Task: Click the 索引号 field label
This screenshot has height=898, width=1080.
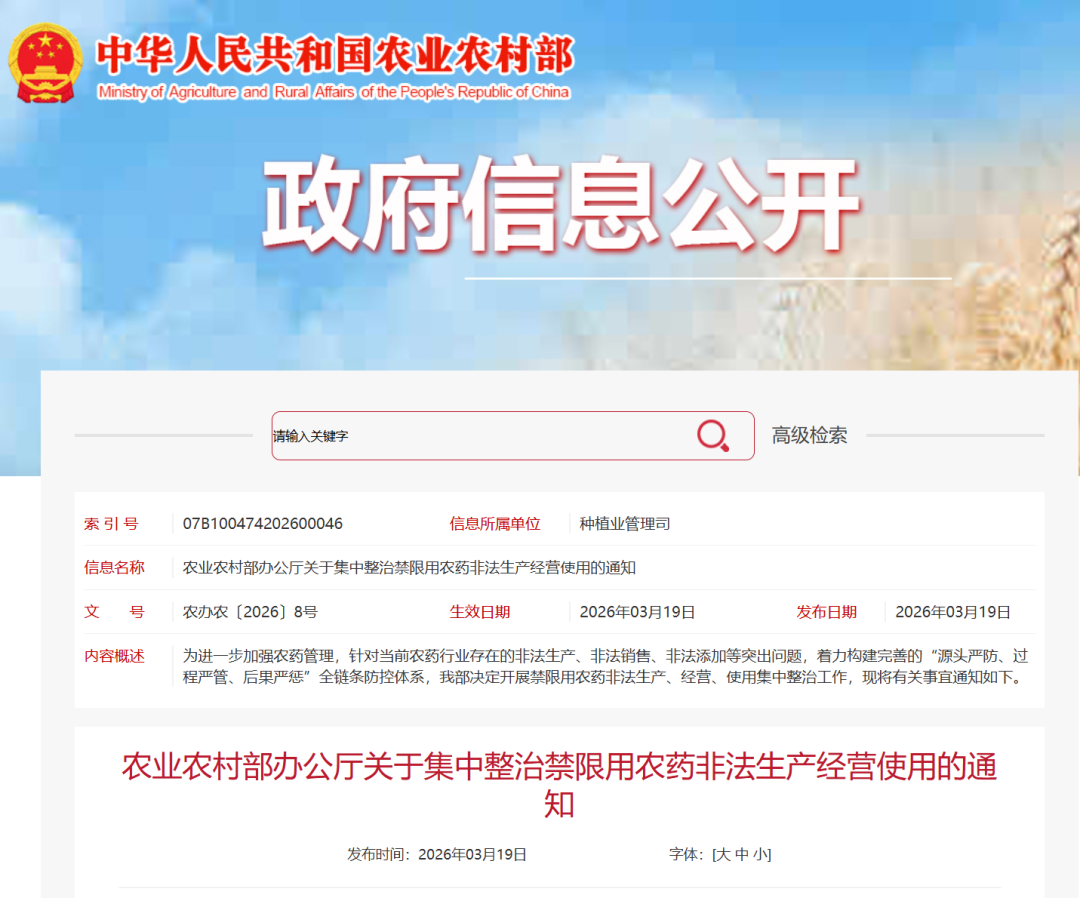Action: [113, 522]
